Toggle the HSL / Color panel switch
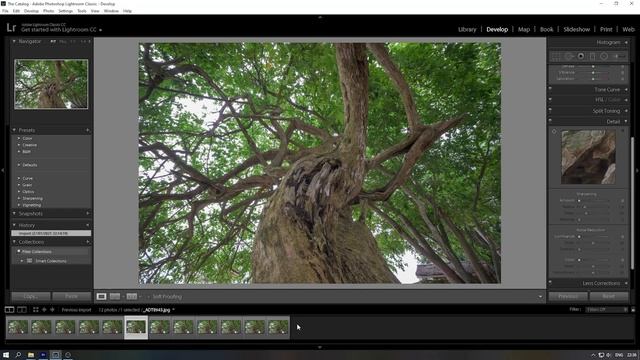Screen dimensions: 640x360 (550, 99)
